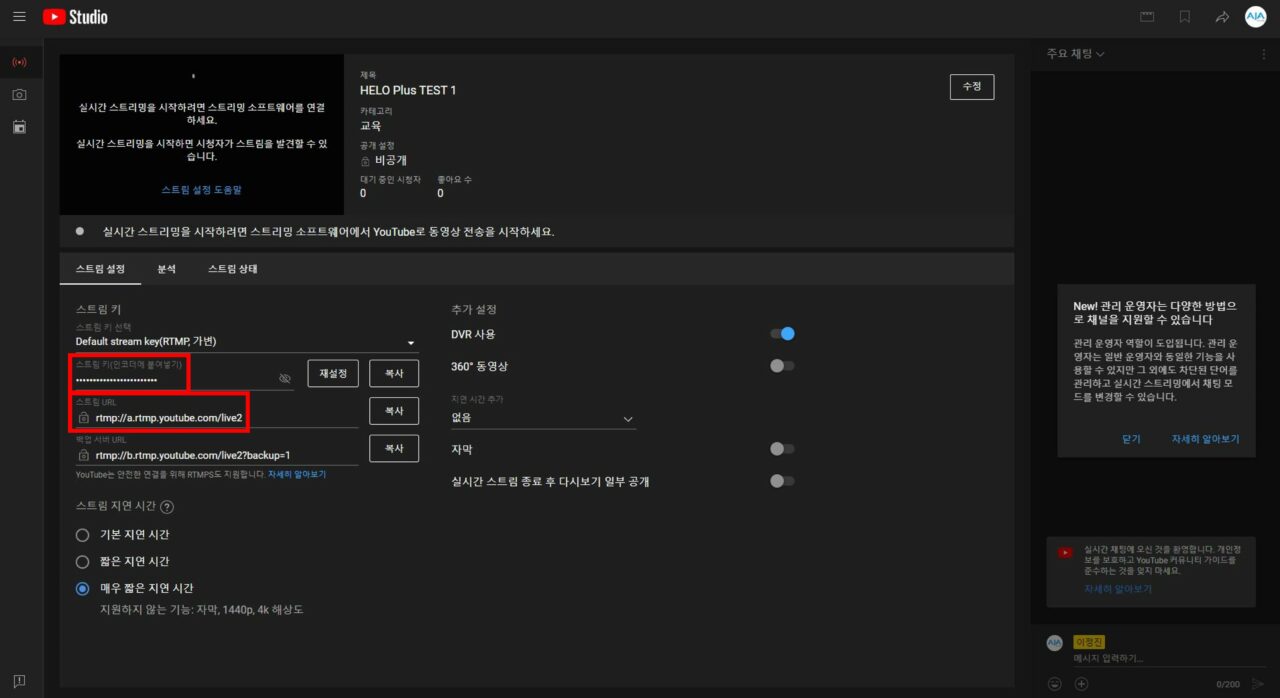
Task: Open the chat three-dot options menu
Action: point(1263,54)
